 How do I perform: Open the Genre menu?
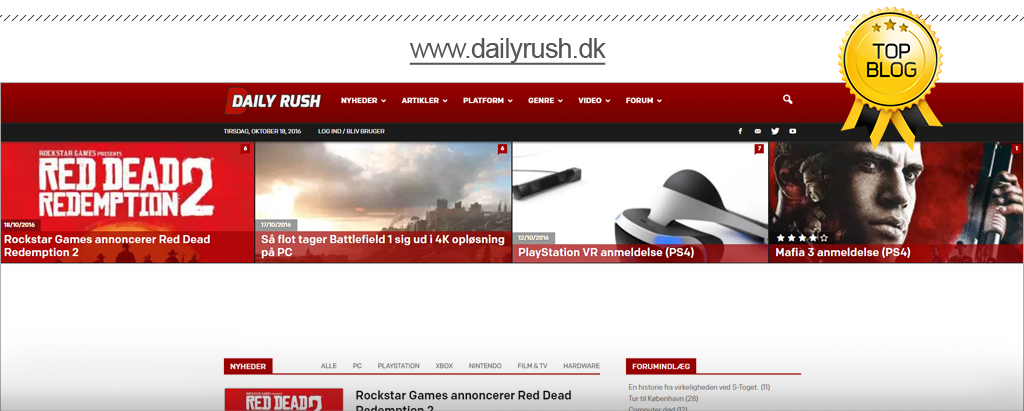tap(545, 101)
